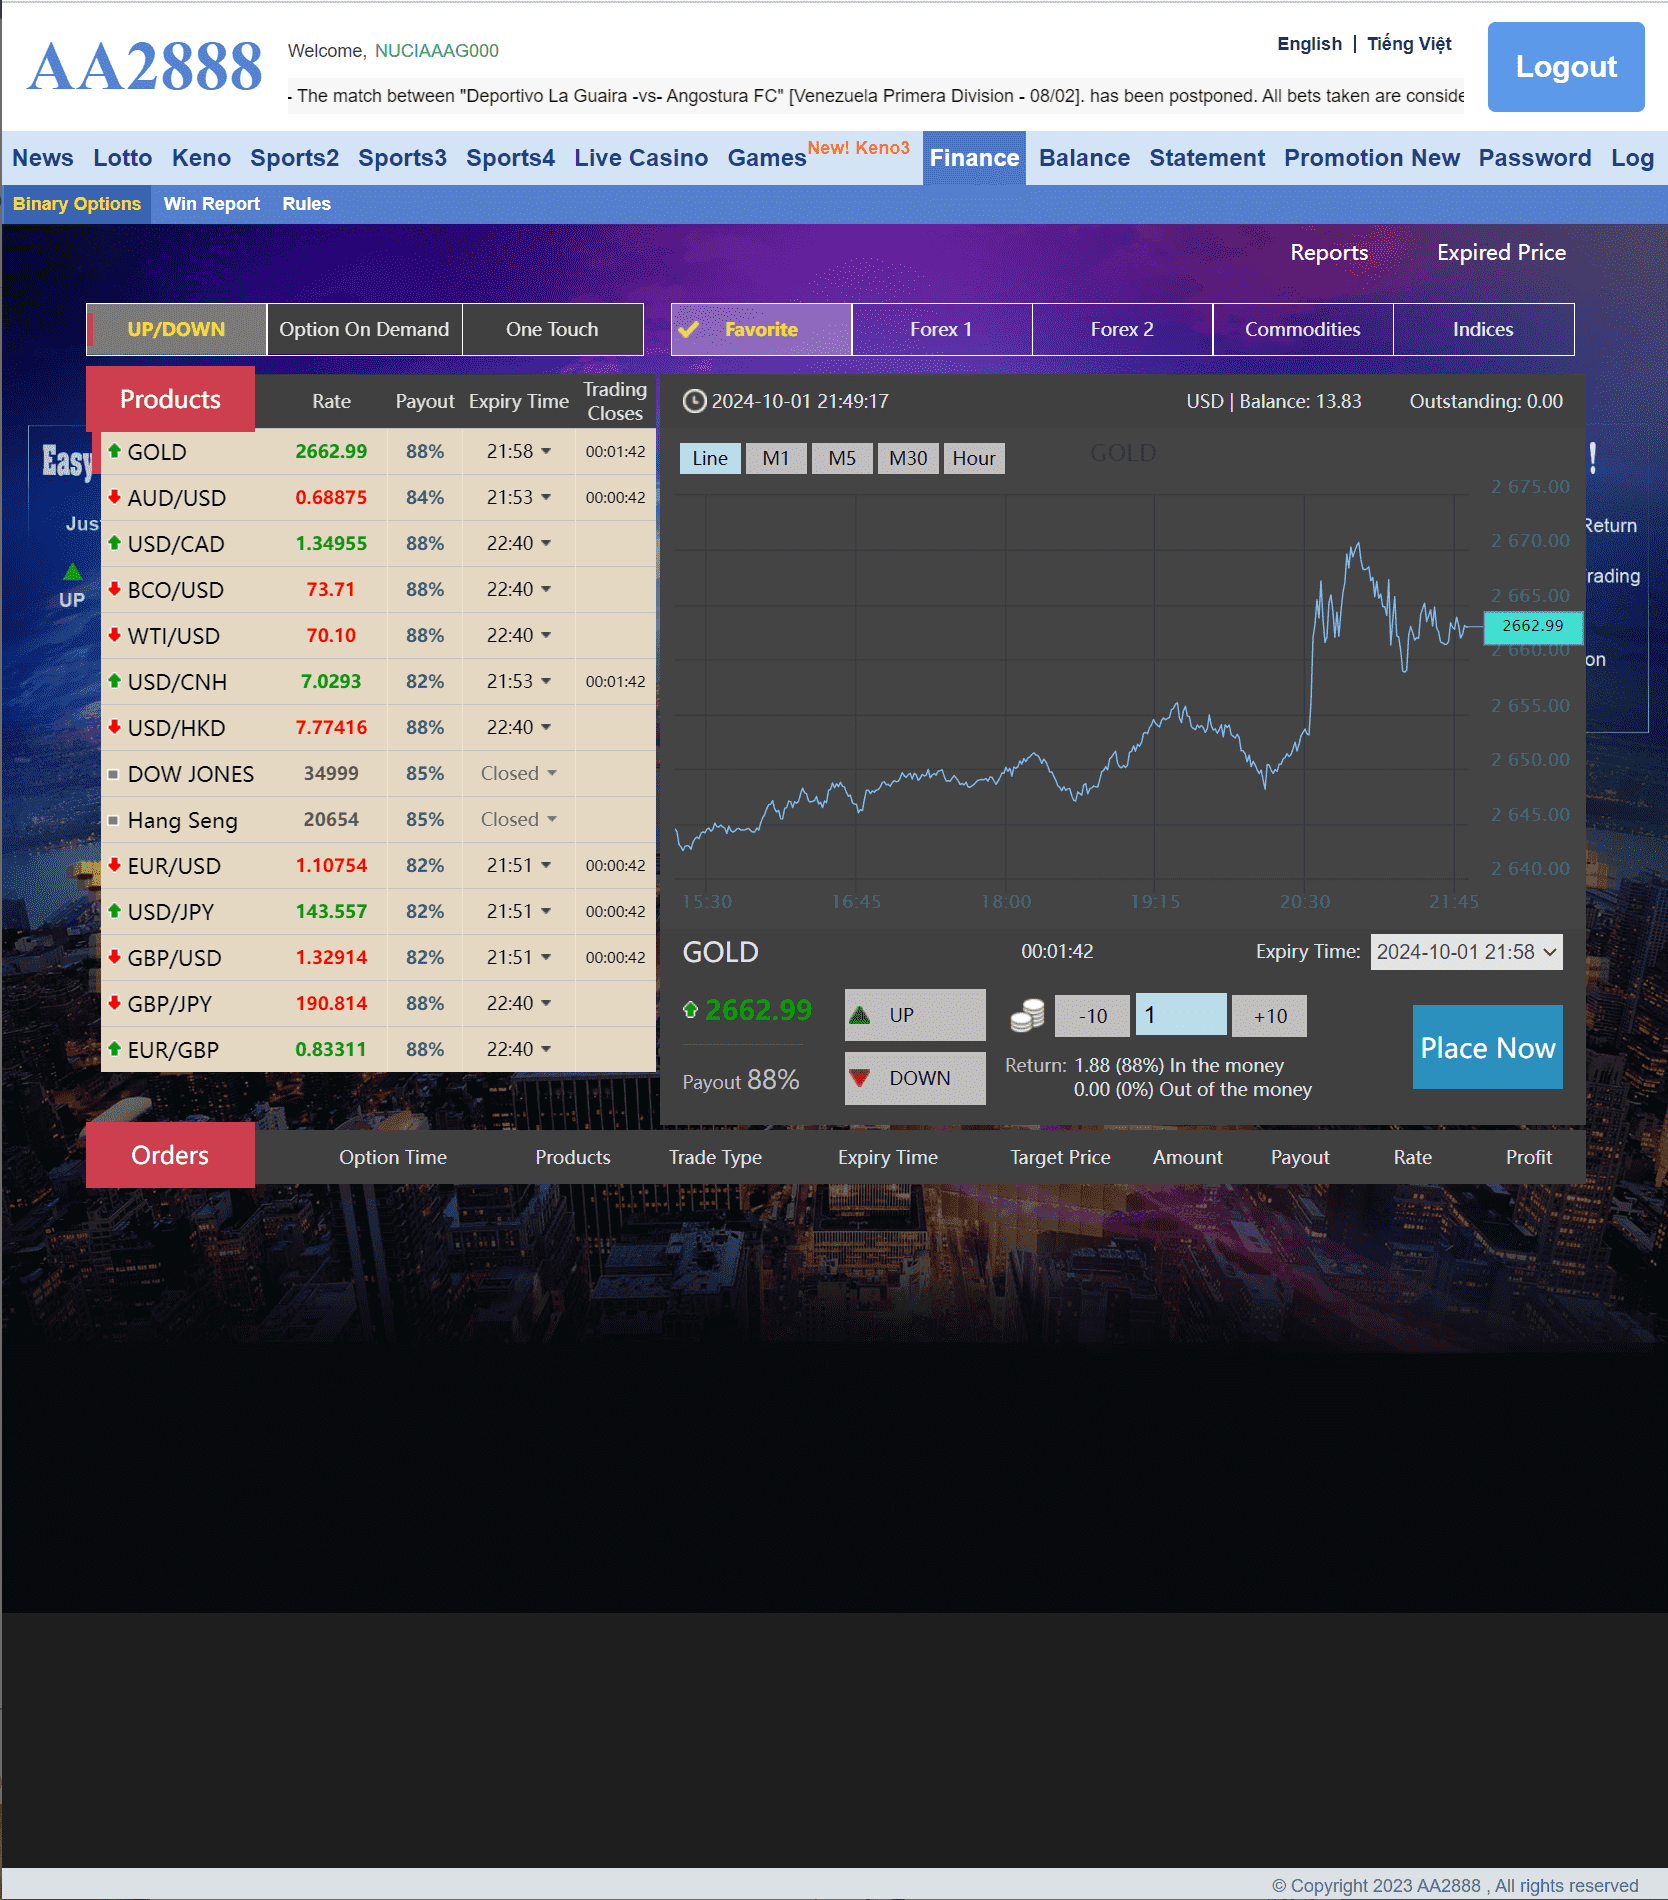Click the checkmark icon on Favorite tab
Screen dimensions: 1668x1900
coord(689,329)
